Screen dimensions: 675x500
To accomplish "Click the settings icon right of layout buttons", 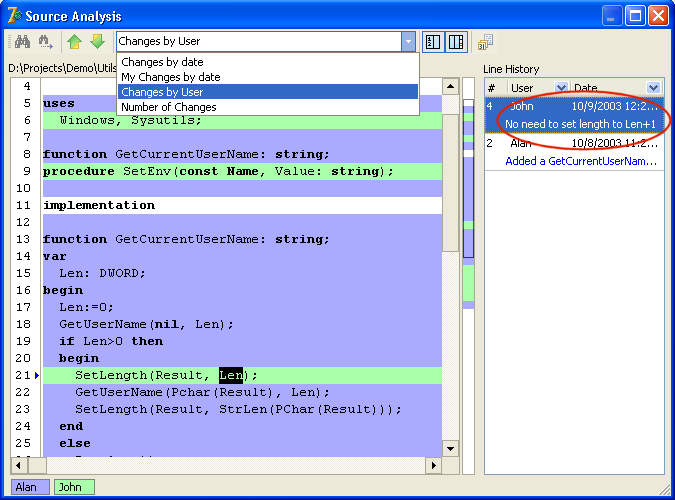I will click(x=485, y=41).
